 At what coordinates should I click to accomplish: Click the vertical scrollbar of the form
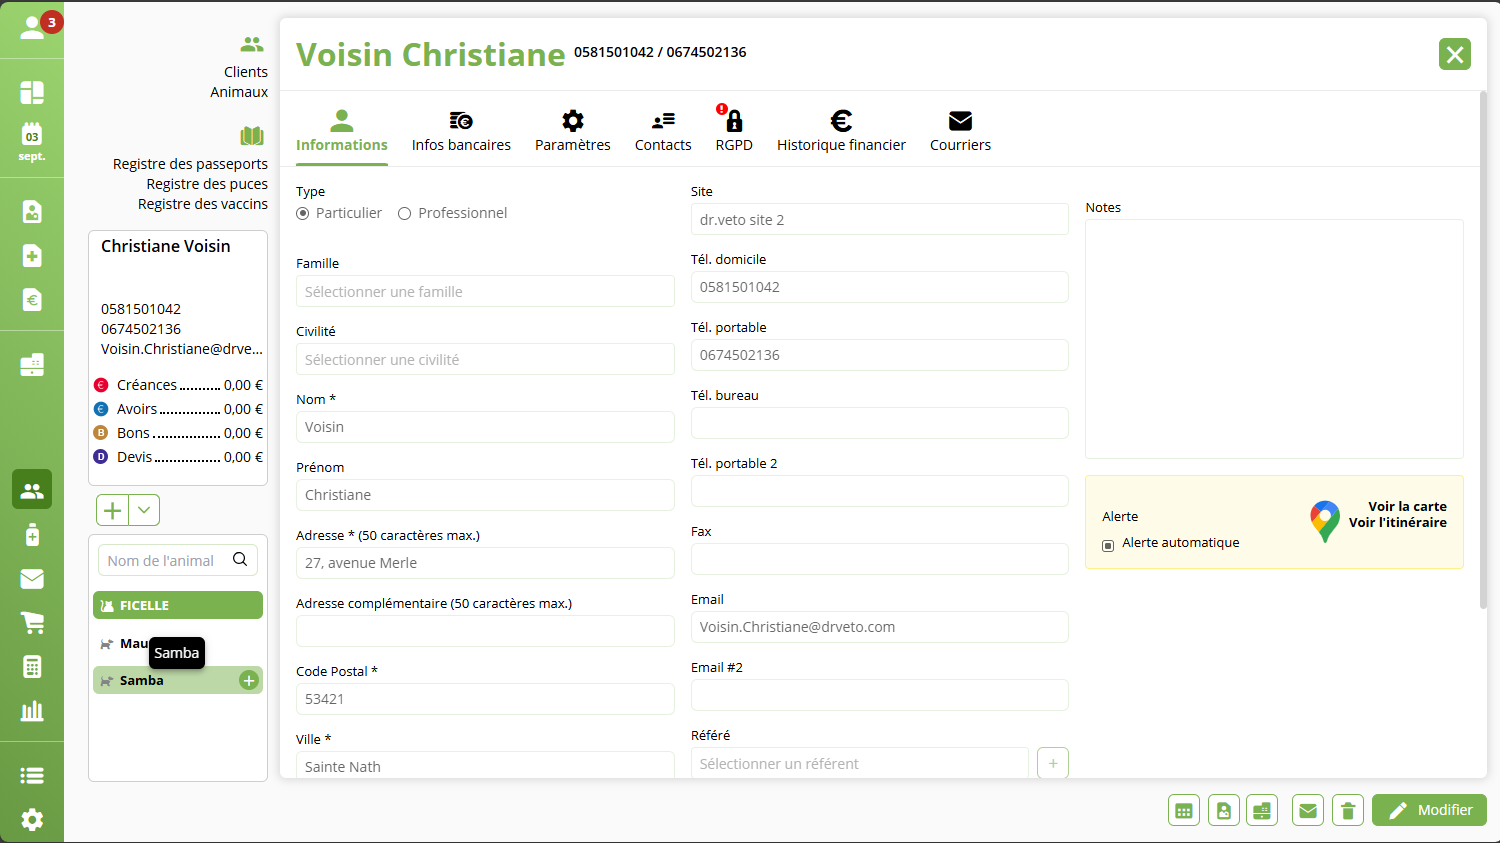click(1483, 350)
